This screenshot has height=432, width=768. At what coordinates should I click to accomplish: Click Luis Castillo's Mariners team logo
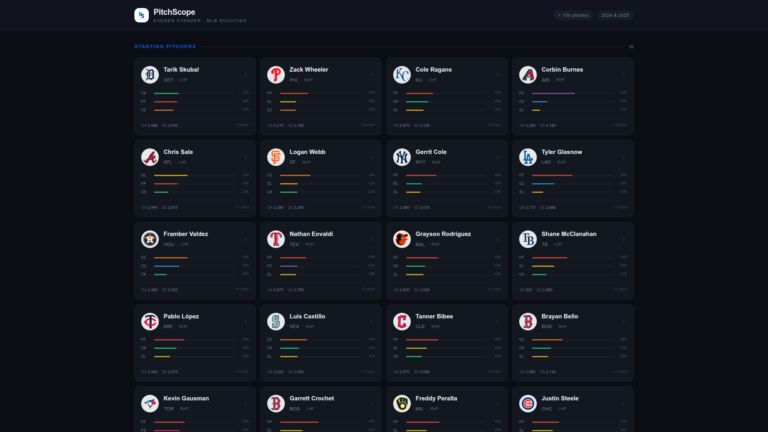click(276, 321)
